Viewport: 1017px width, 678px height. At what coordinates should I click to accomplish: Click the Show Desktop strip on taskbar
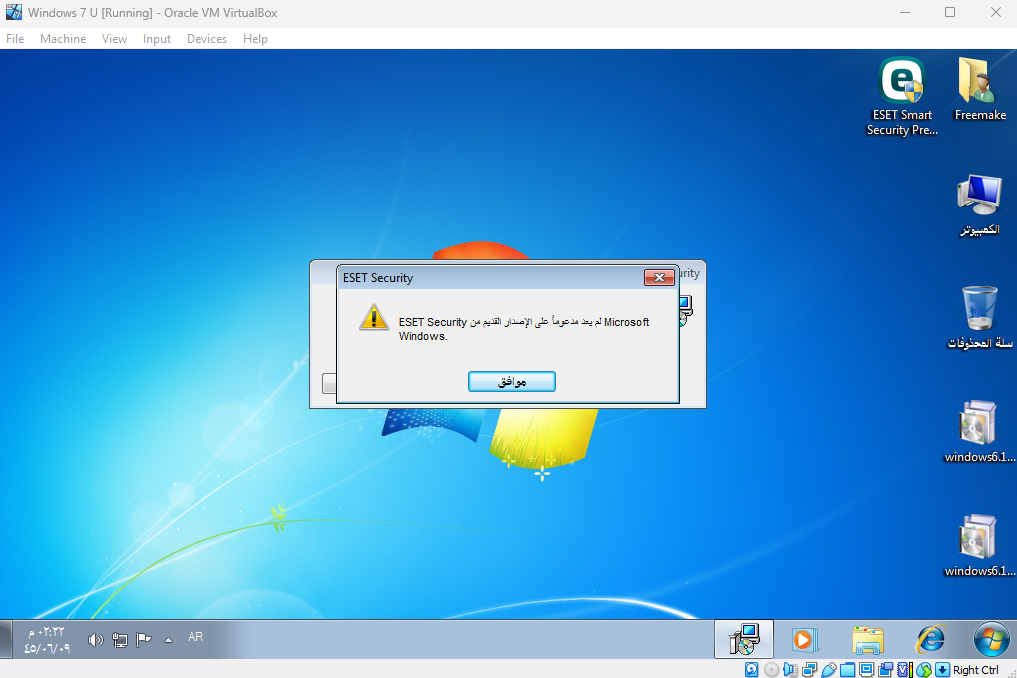(5, 639)
